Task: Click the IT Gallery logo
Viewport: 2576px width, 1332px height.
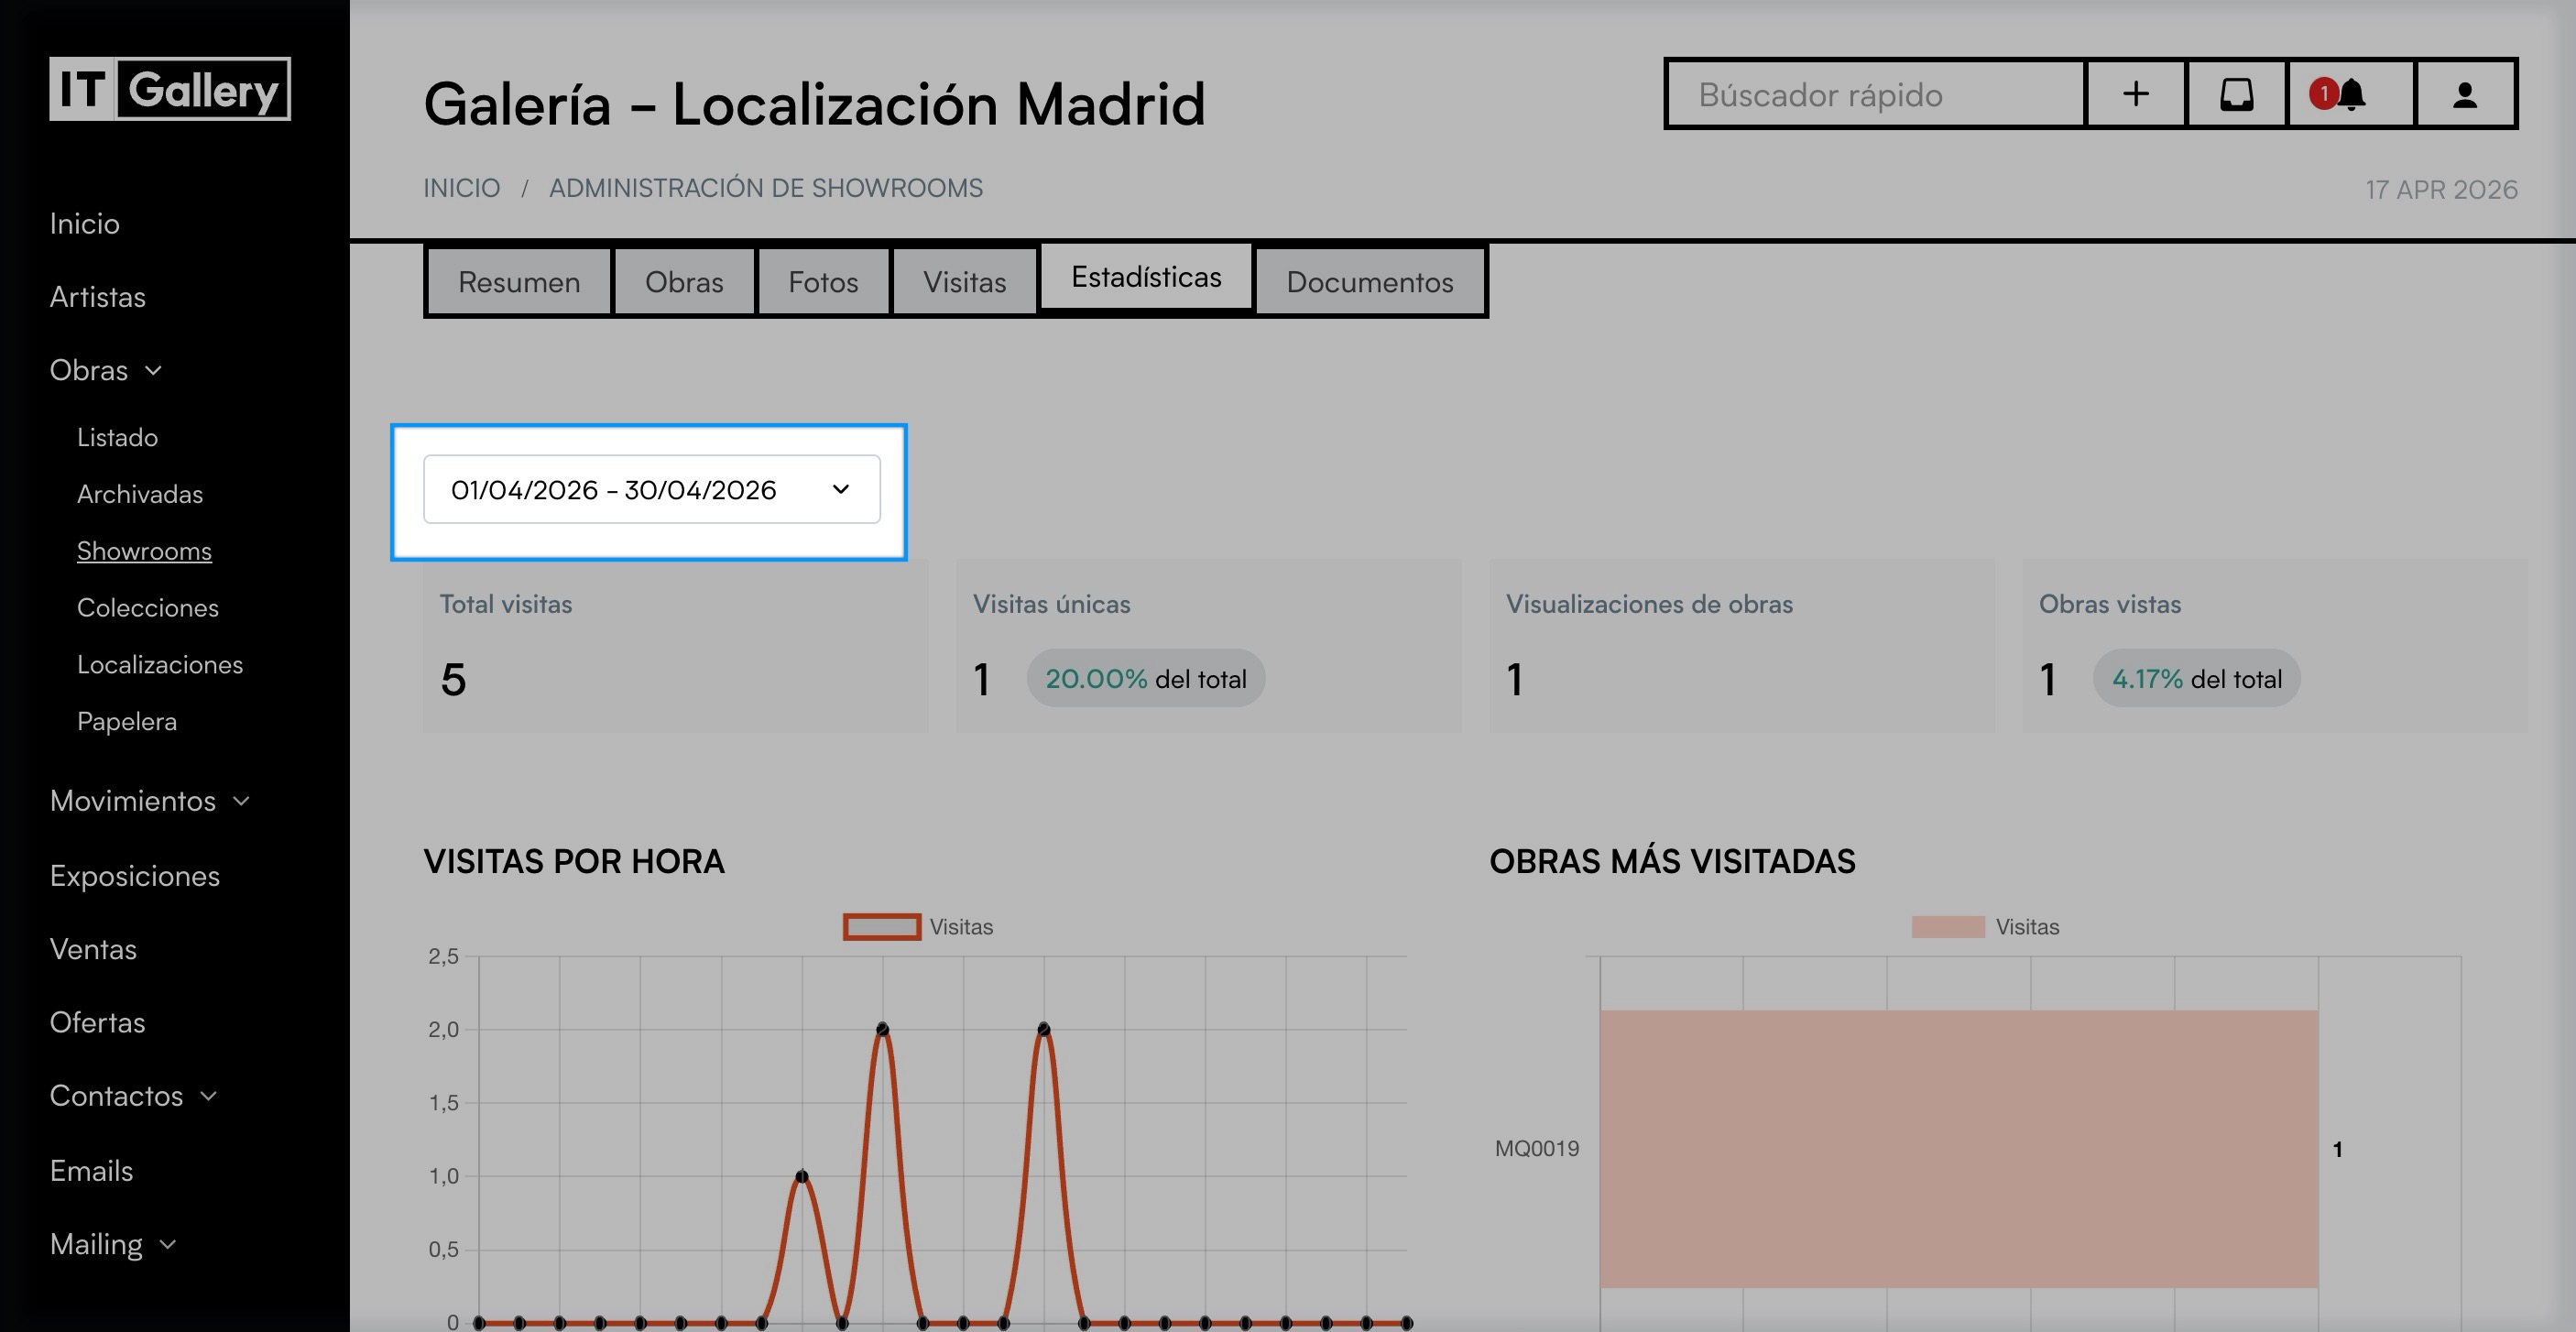Action: point(170,89)
